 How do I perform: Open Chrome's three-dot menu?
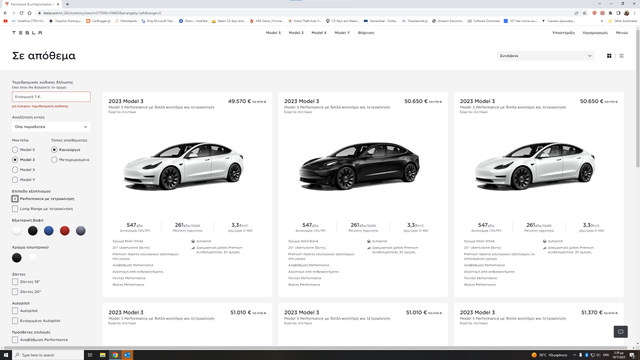[x=635, y=13]
